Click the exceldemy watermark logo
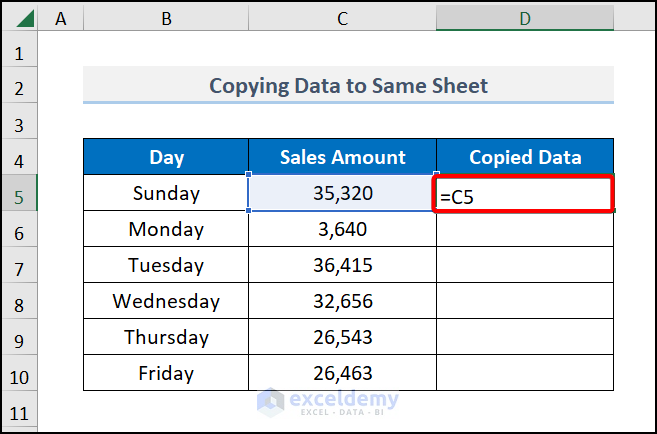The image size is (657, 434). click(328, 401)
